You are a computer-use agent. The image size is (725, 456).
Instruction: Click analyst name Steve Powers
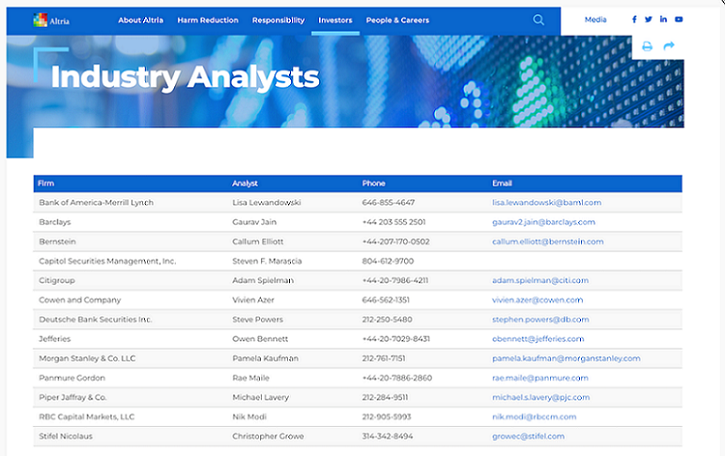point(258,319)
